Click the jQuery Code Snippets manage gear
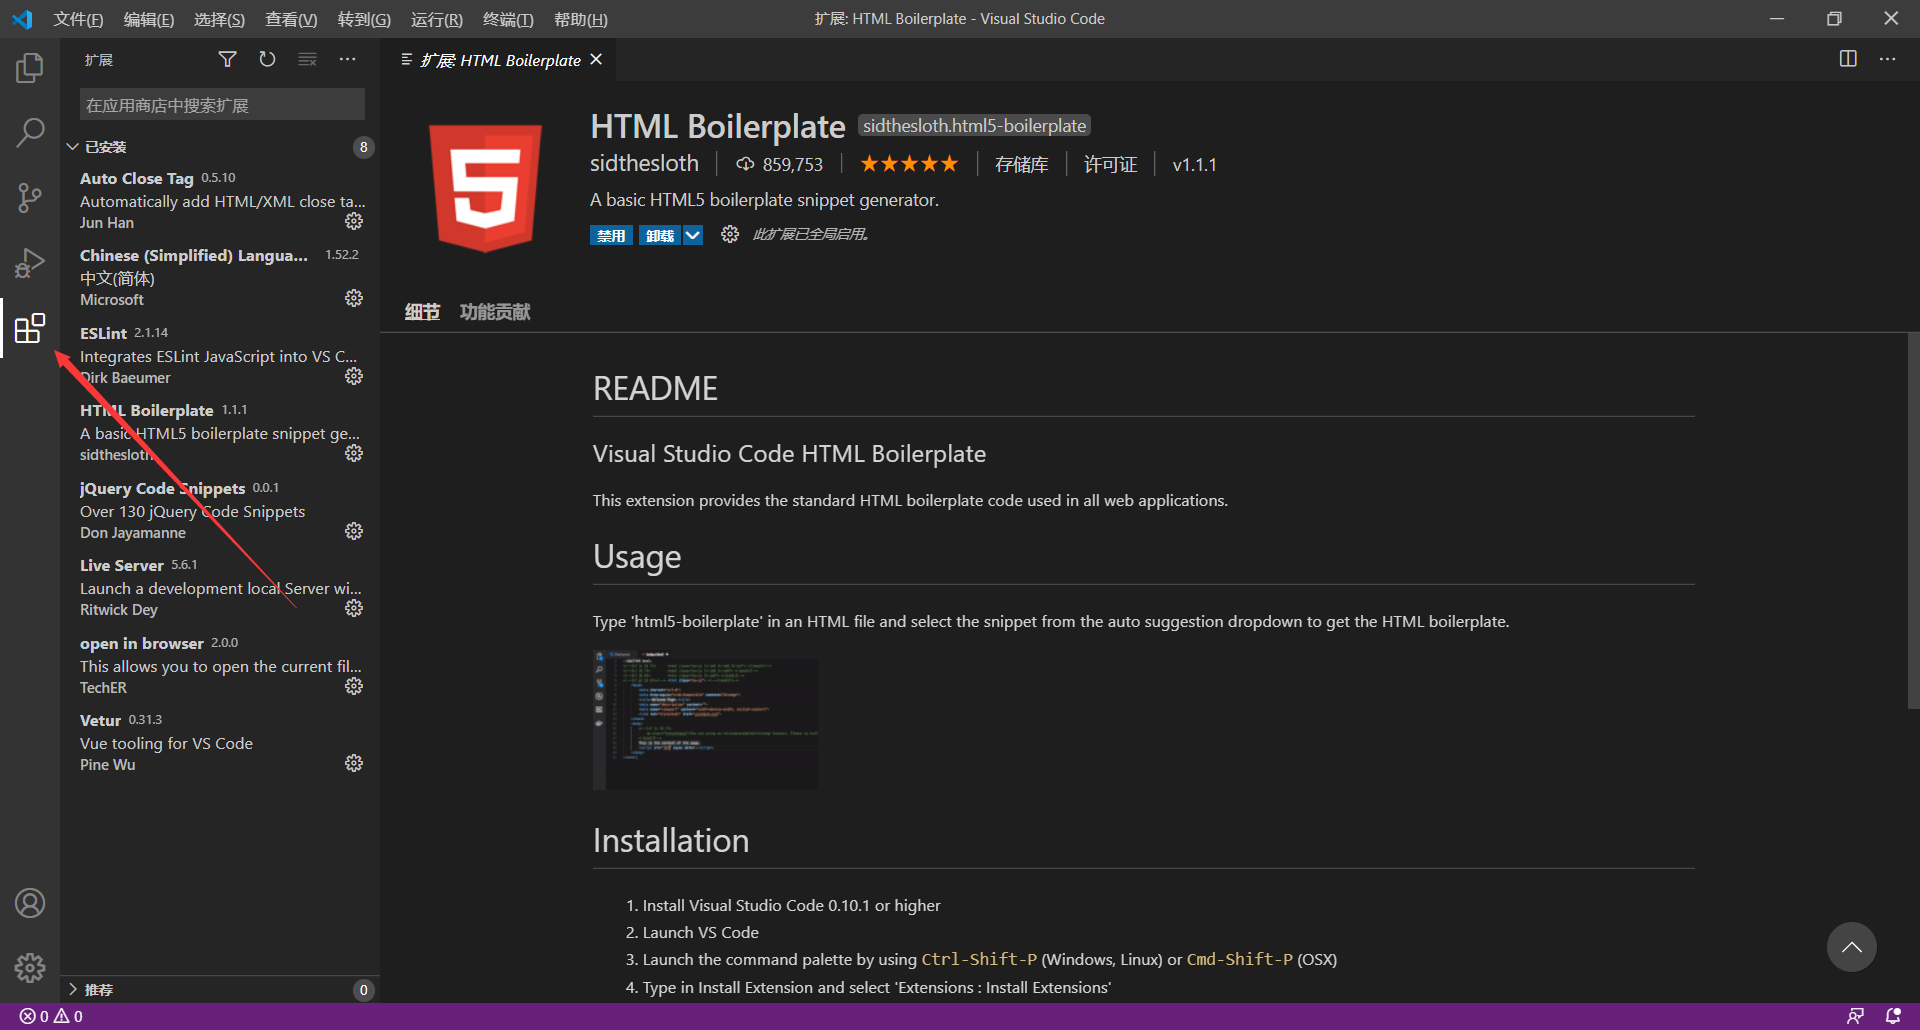 click(354, 531)
